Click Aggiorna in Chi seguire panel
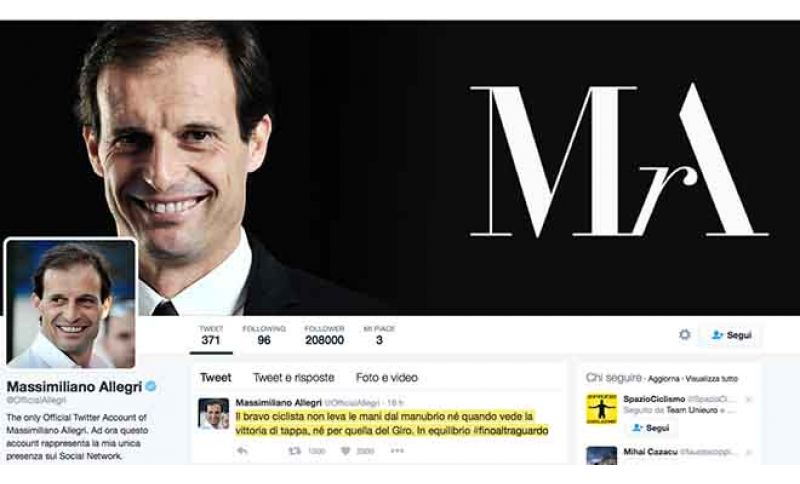 click(663, 379)
